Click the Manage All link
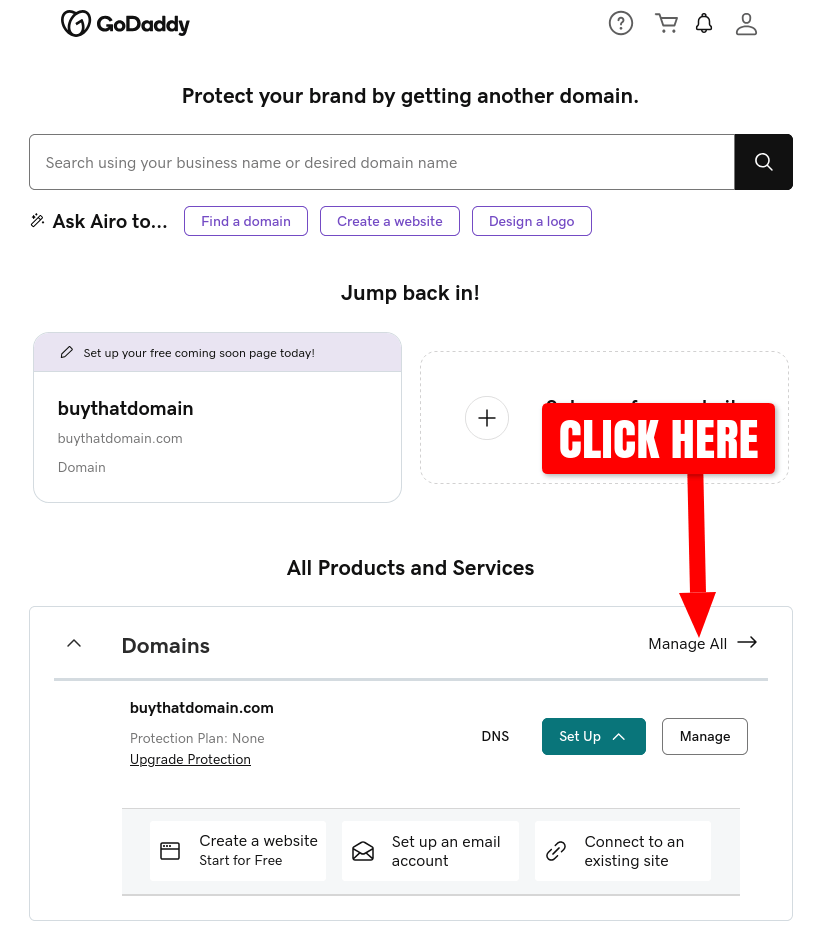The image size is (816, 934). click(x=687, y=643)
